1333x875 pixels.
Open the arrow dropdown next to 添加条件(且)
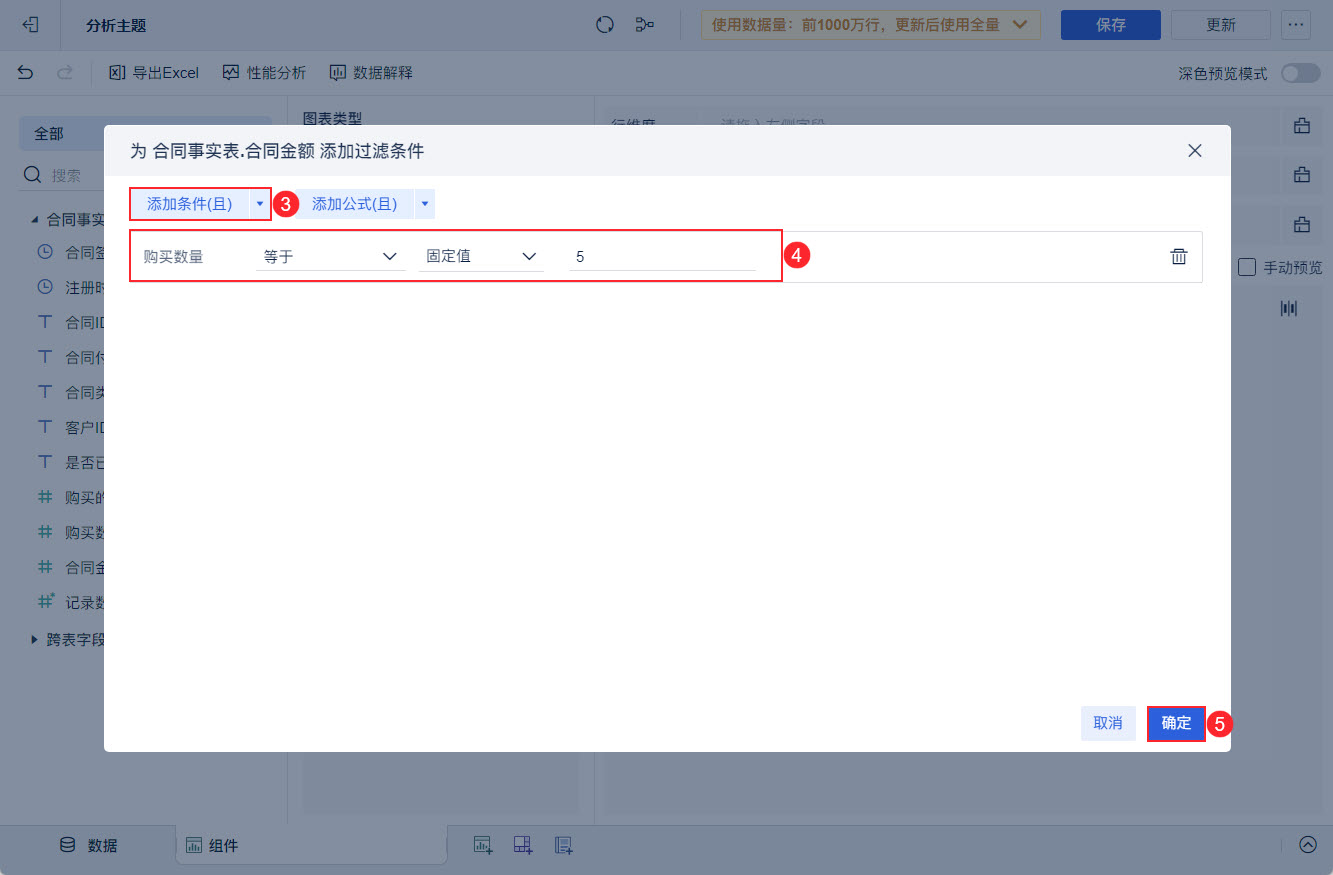click(x=260, y=204)
